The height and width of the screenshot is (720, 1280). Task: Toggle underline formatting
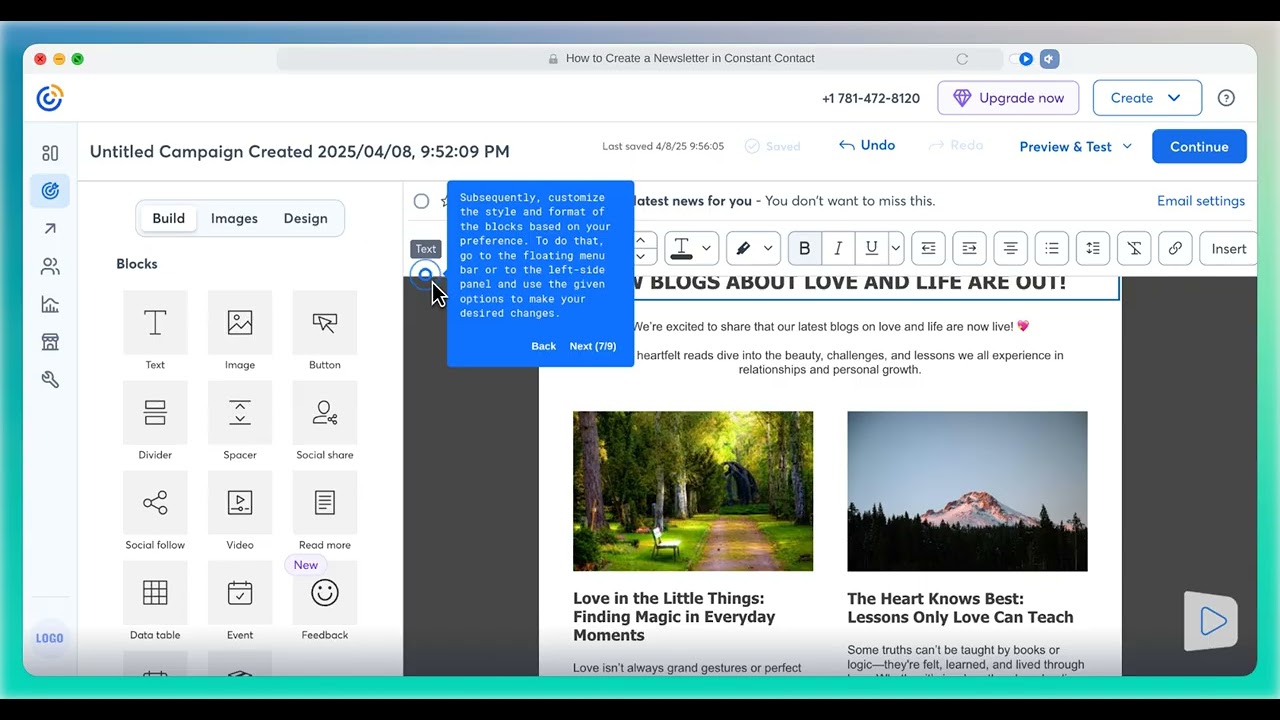point(871,248)
